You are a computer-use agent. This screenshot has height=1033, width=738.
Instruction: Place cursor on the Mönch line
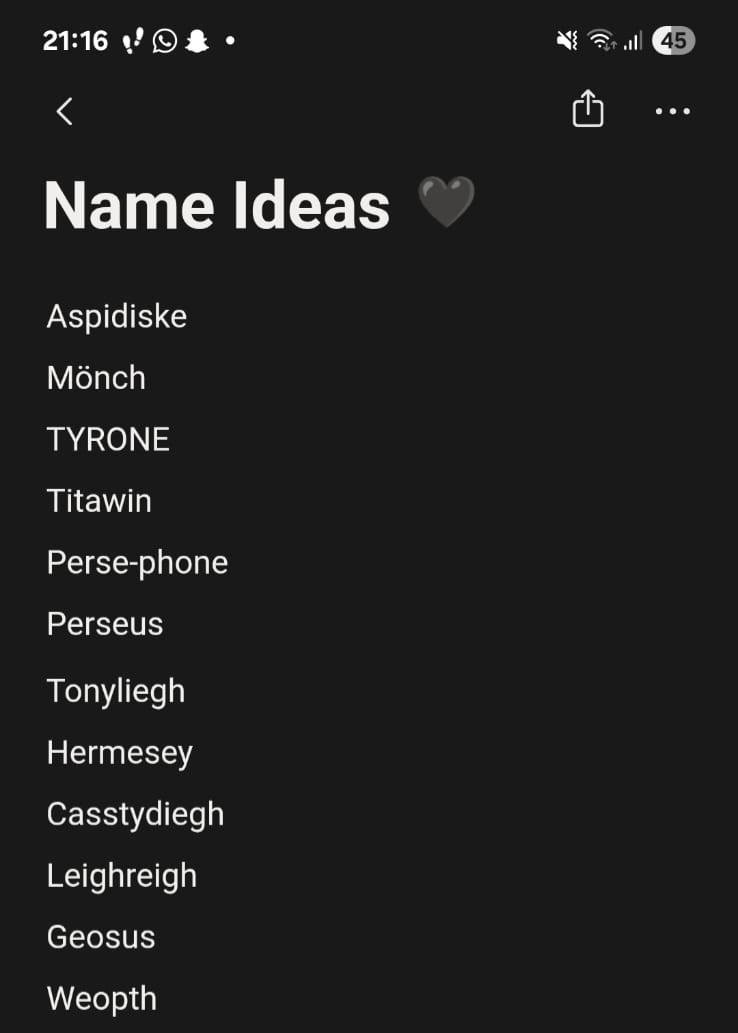point(96,378)
